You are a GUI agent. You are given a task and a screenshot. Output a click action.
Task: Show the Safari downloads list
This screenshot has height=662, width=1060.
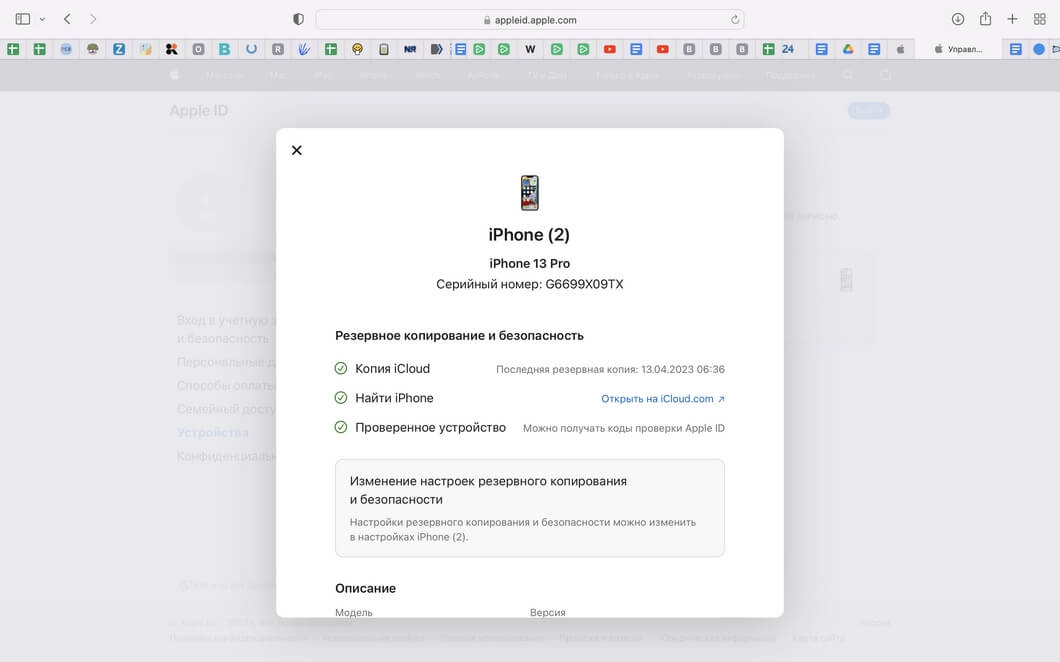(957, 19)
